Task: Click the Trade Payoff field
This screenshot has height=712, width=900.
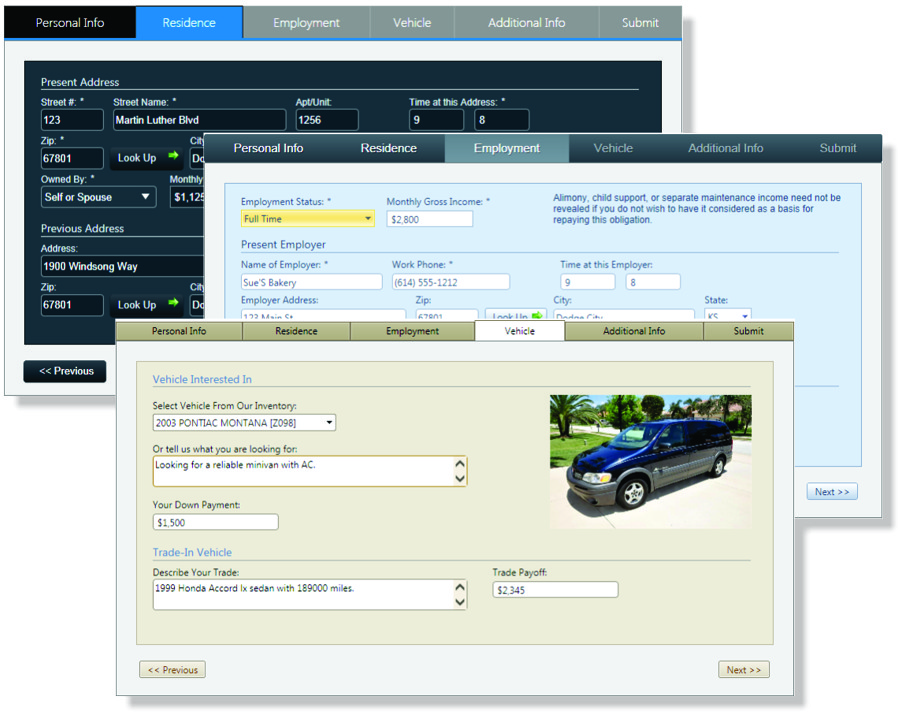Action: [x=555, y=589]
